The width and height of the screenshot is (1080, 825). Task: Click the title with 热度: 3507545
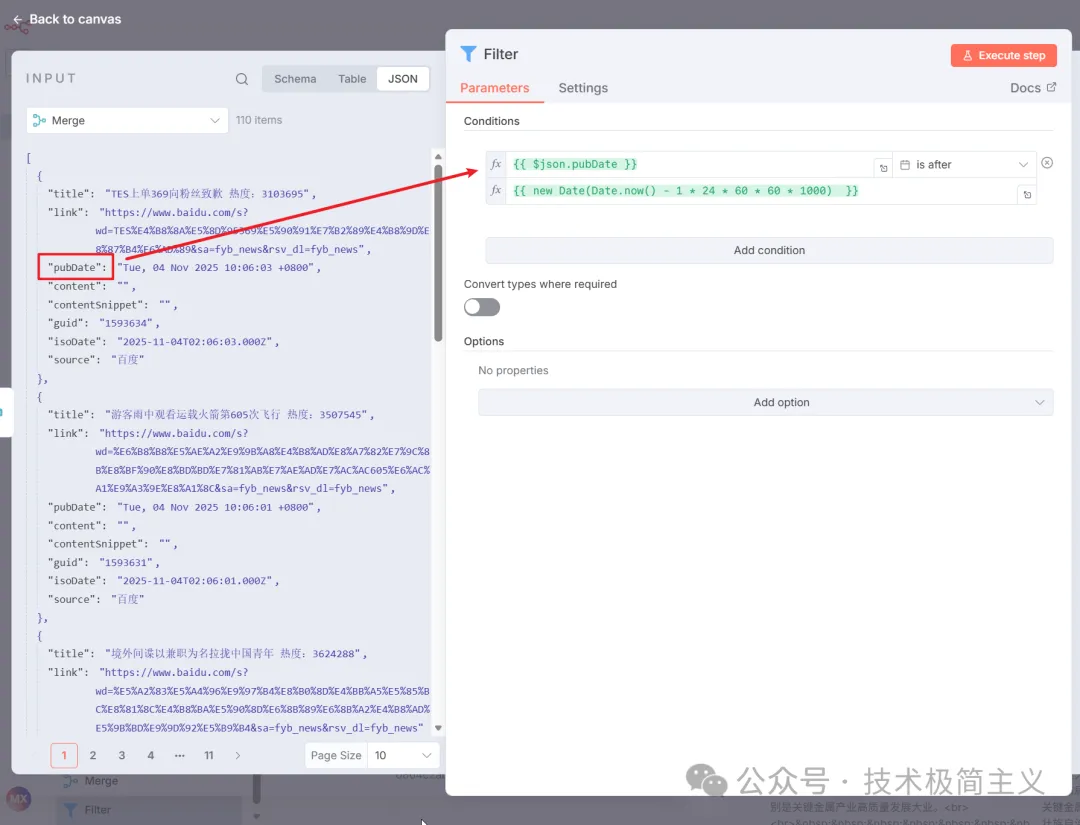coord(236,415)
